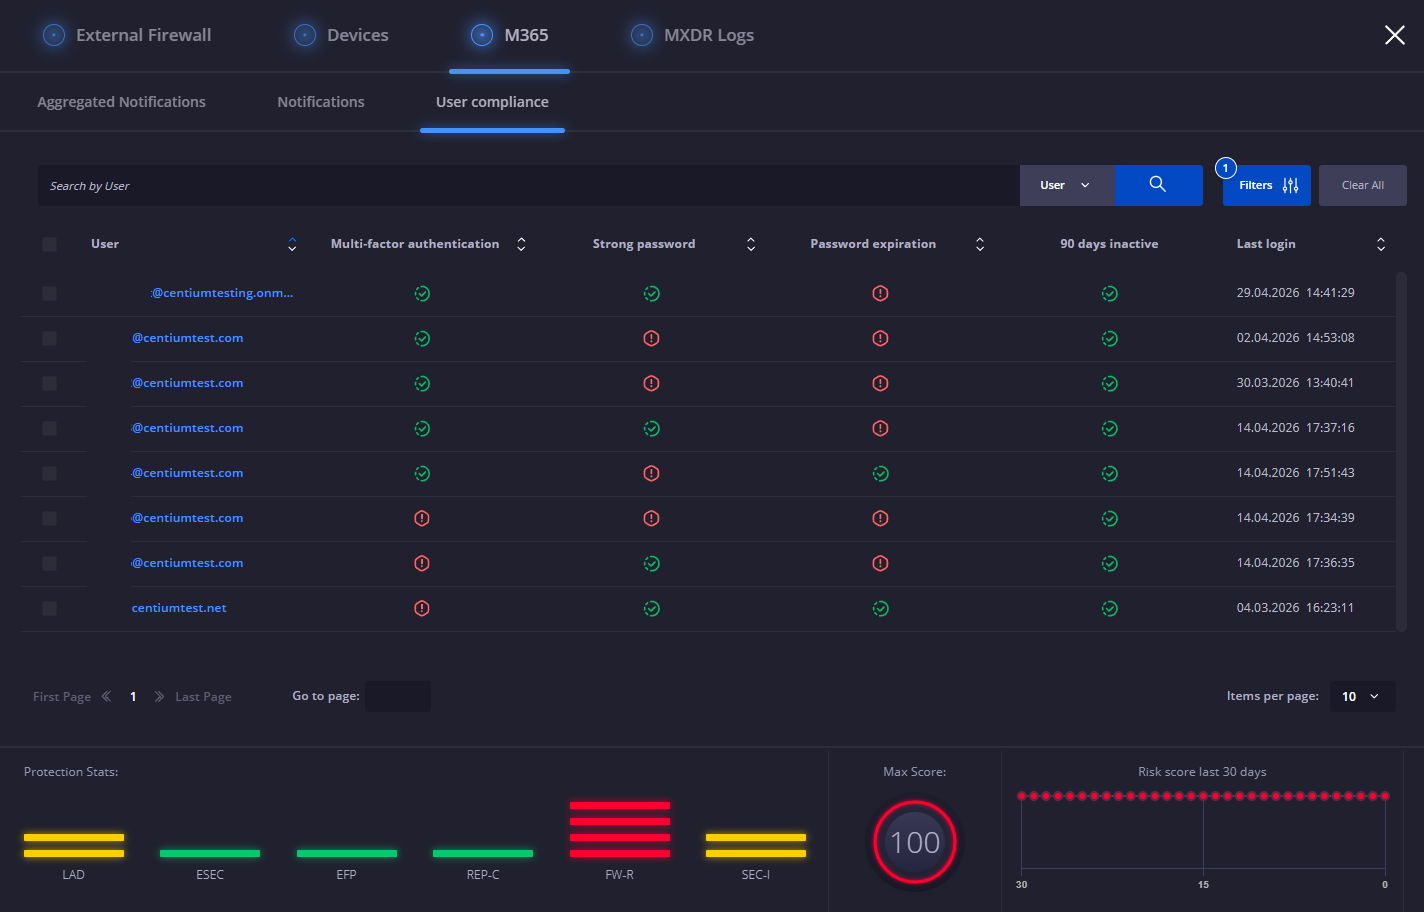Open the MXDR Logs tab
The image size is (1424, 912).
click(x=692, y=35)
